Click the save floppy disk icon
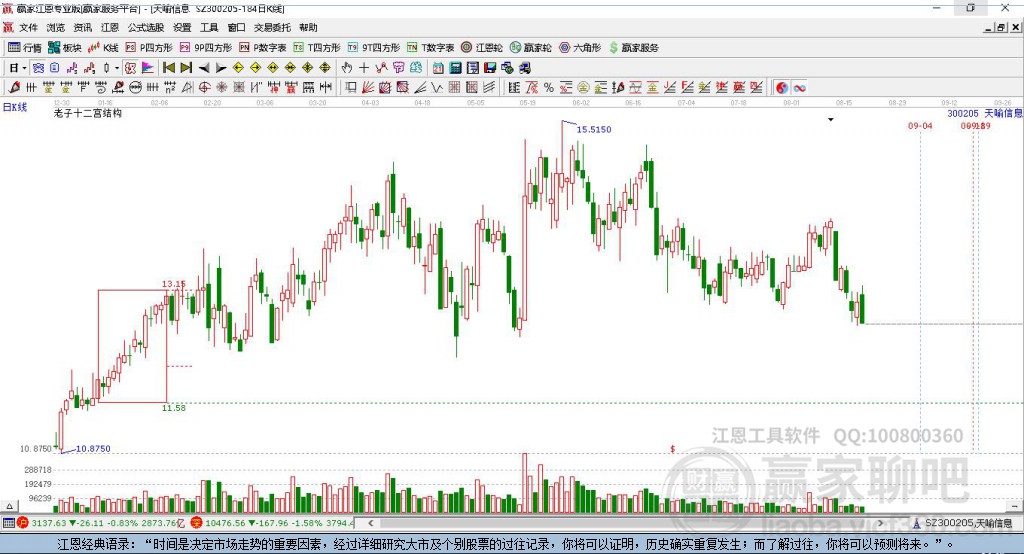The height and width of the screenshot is (554, 1024). point(490,68)
